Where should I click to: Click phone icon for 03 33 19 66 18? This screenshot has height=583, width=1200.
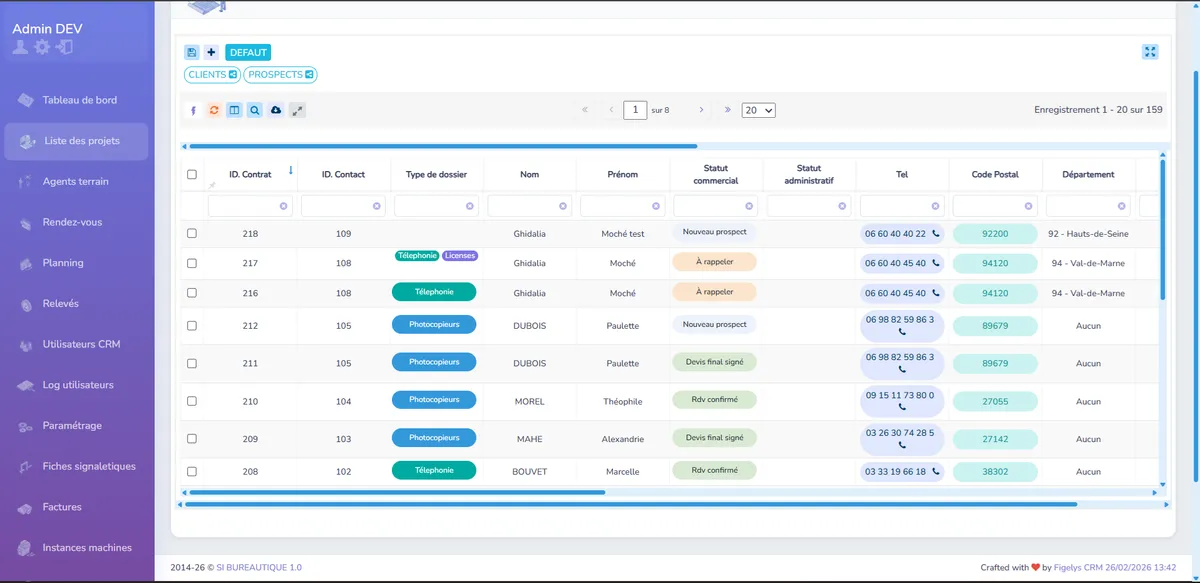tap(936, 472)
